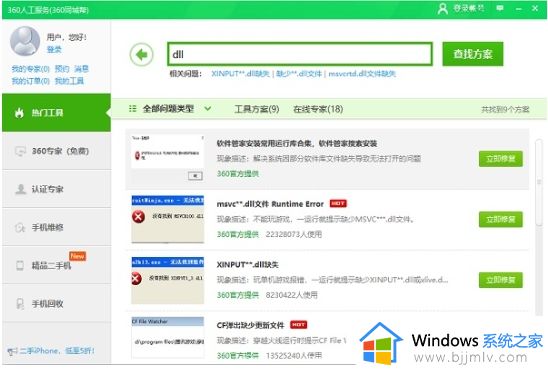This screenshot has height=371, width=548.
Task: Click the 共找到9个方案 result count
Action: click(x=505, y=110)
